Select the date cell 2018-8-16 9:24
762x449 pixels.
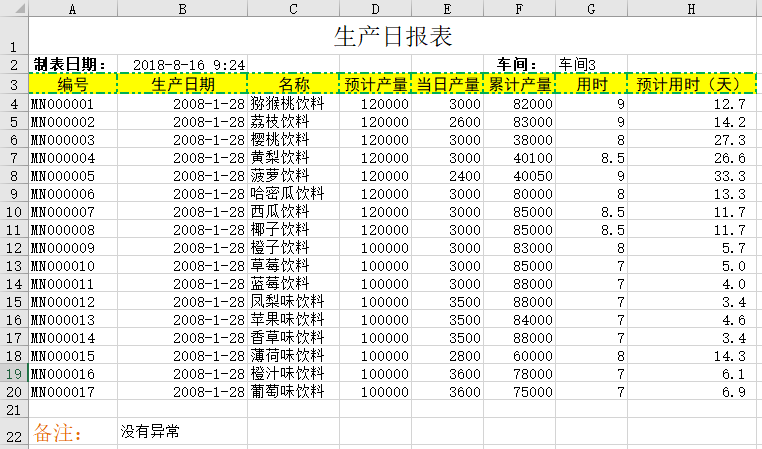coord(189,64)
